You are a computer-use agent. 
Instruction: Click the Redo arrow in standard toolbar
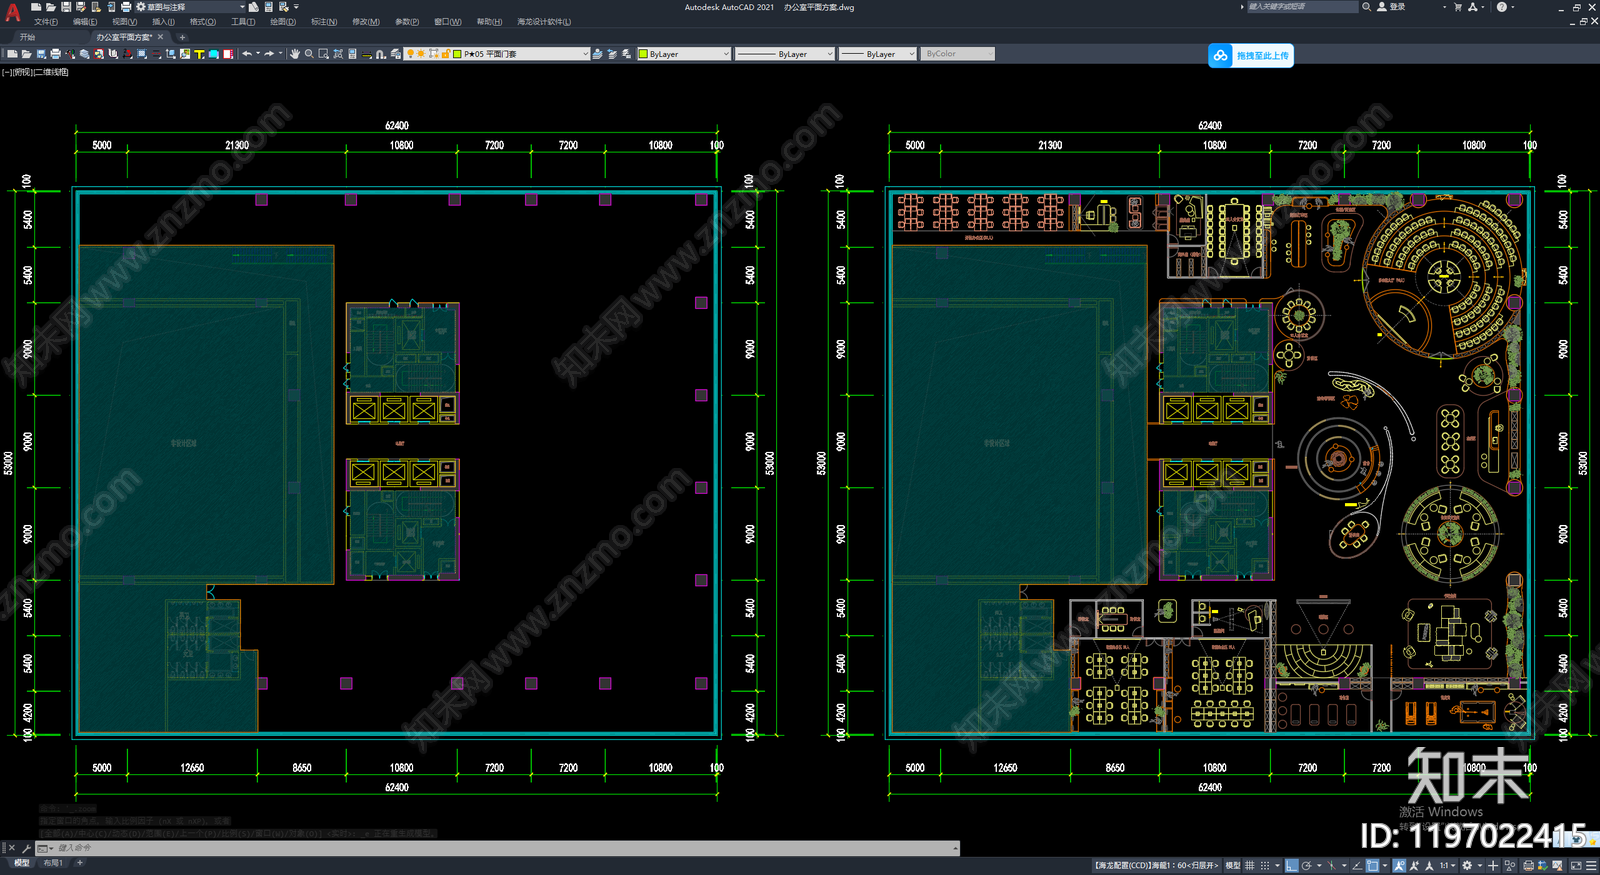pos(269,54)
